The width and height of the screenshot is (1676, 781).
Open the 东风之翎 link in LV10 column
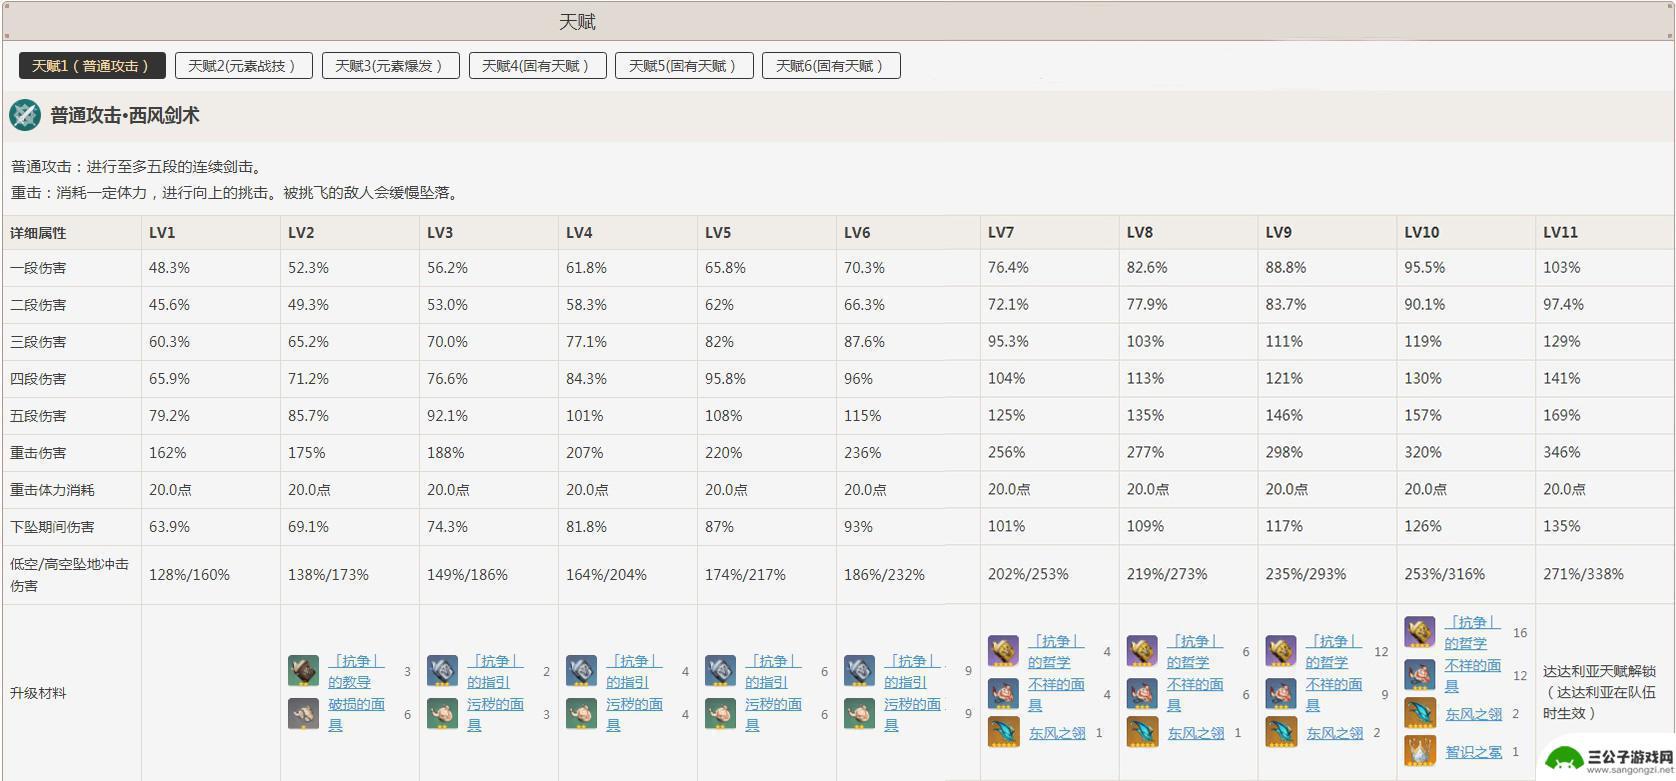click(1473, 714)
